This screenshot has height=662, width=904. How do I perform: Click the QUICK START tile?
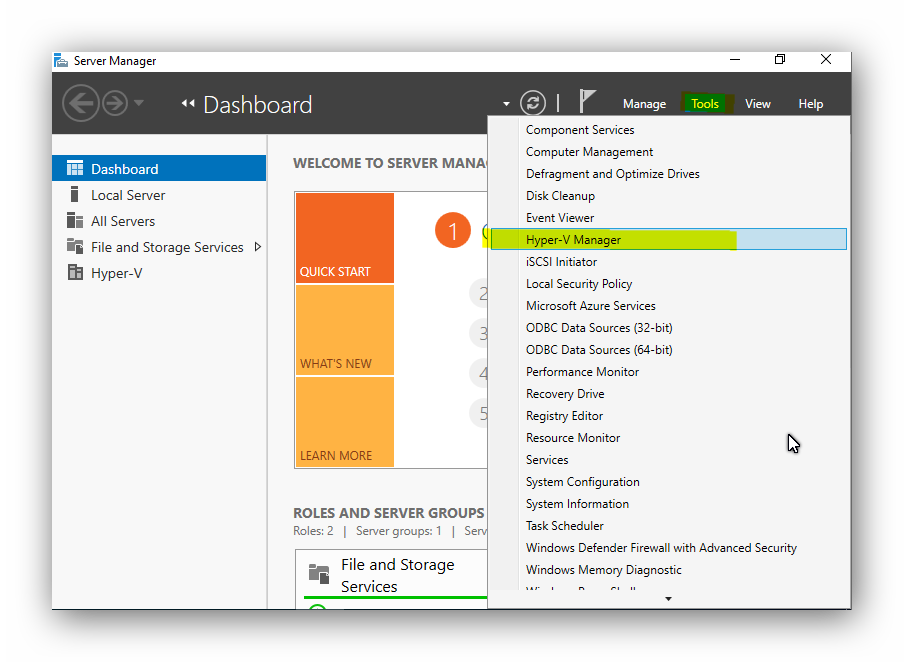[344, 238]
